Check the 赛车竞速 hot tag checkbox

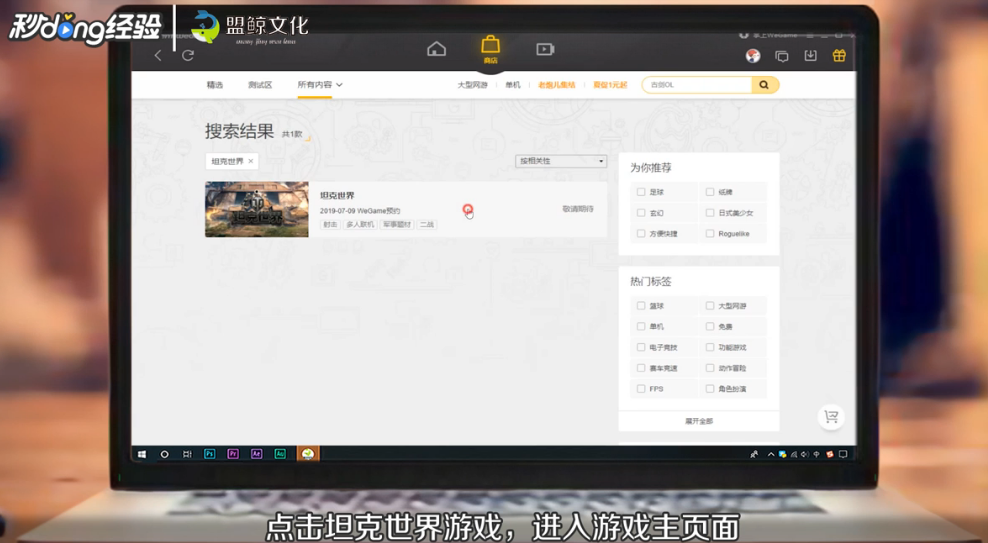(x=641, y=368)
